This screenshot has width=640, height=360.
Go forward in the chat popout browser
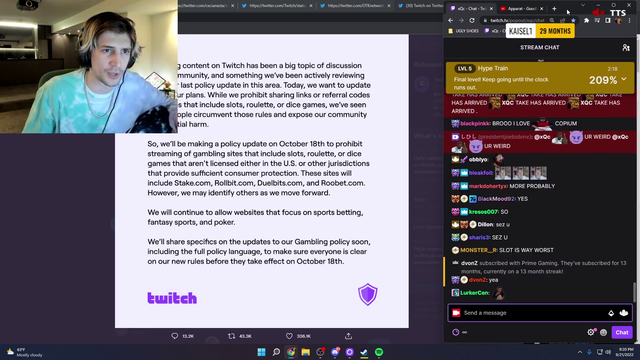point(461,20)
